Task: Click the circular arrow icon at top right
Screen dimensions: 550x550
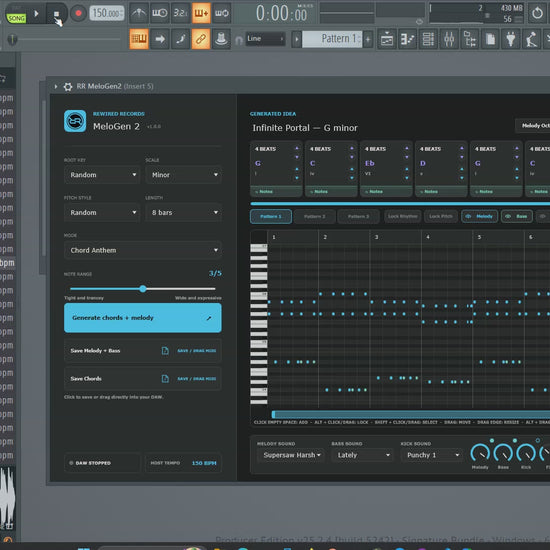Action: click(x=537, y=14)
